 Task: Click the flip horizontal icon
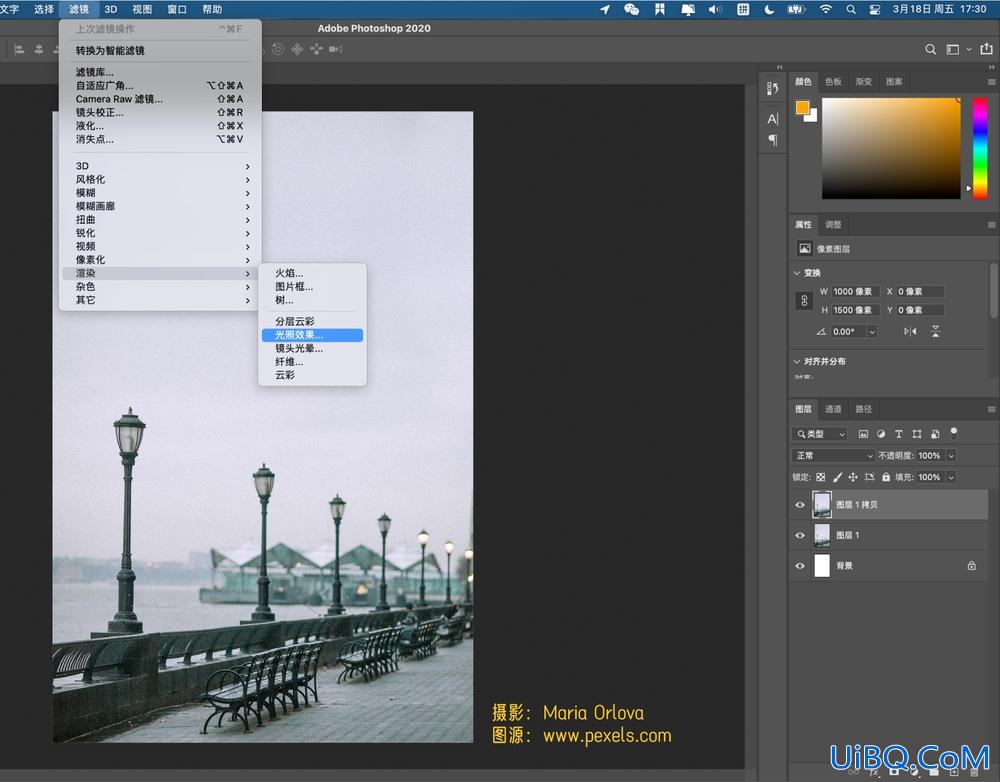click(x=910, y=331)
